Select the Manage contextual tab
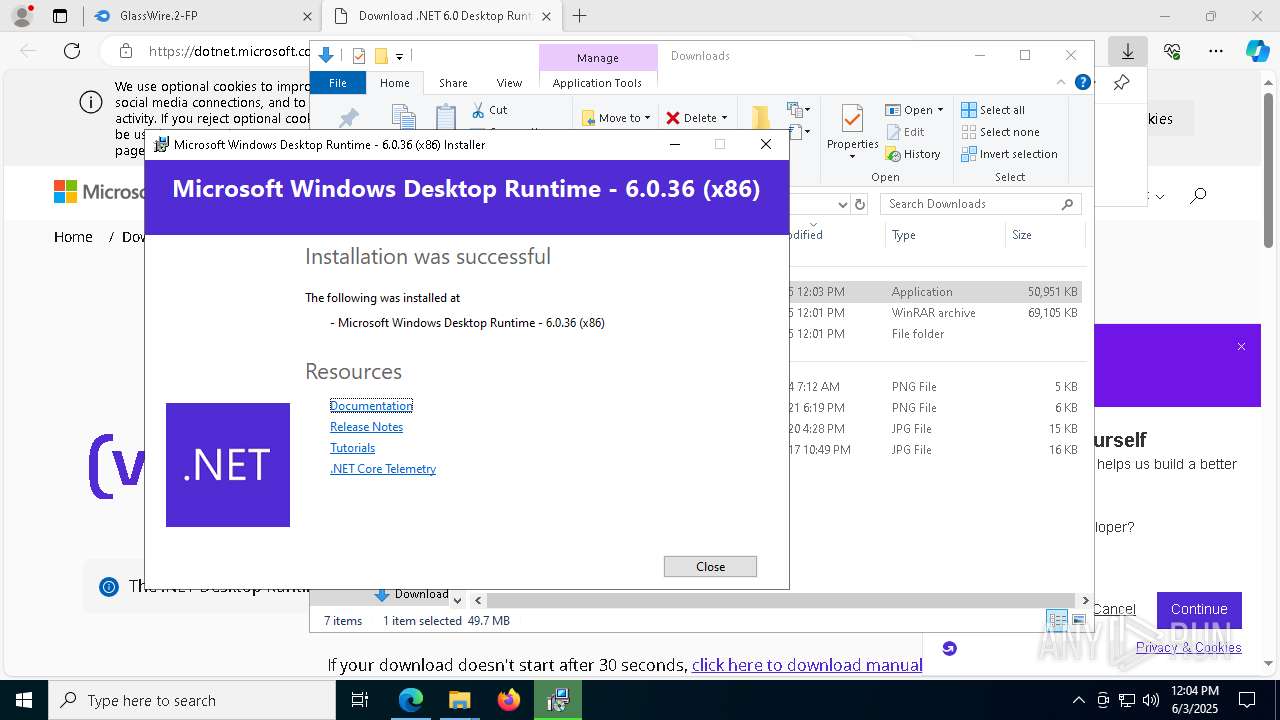 (x=598, y=57)
